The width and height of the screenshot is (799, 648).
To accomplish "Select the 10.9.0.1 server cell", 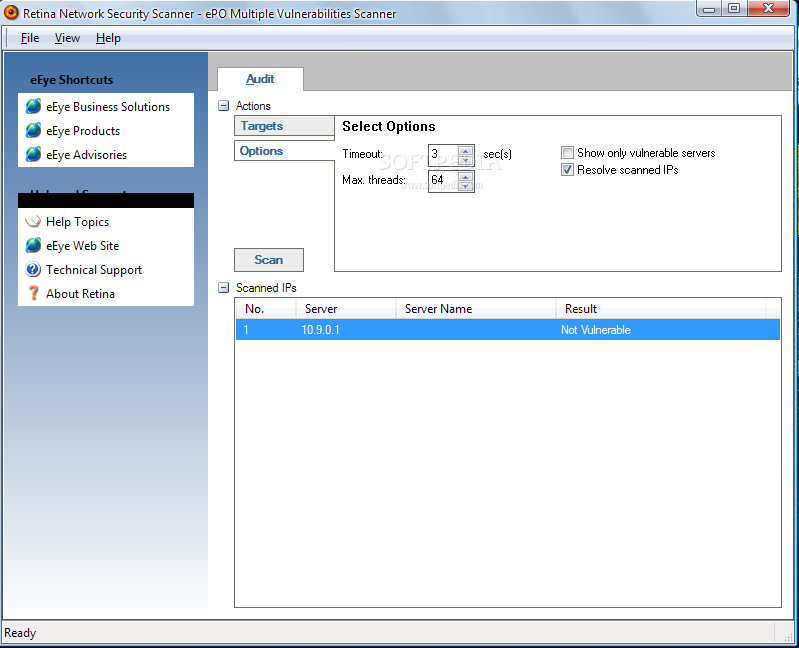I will tap(321, 330).
